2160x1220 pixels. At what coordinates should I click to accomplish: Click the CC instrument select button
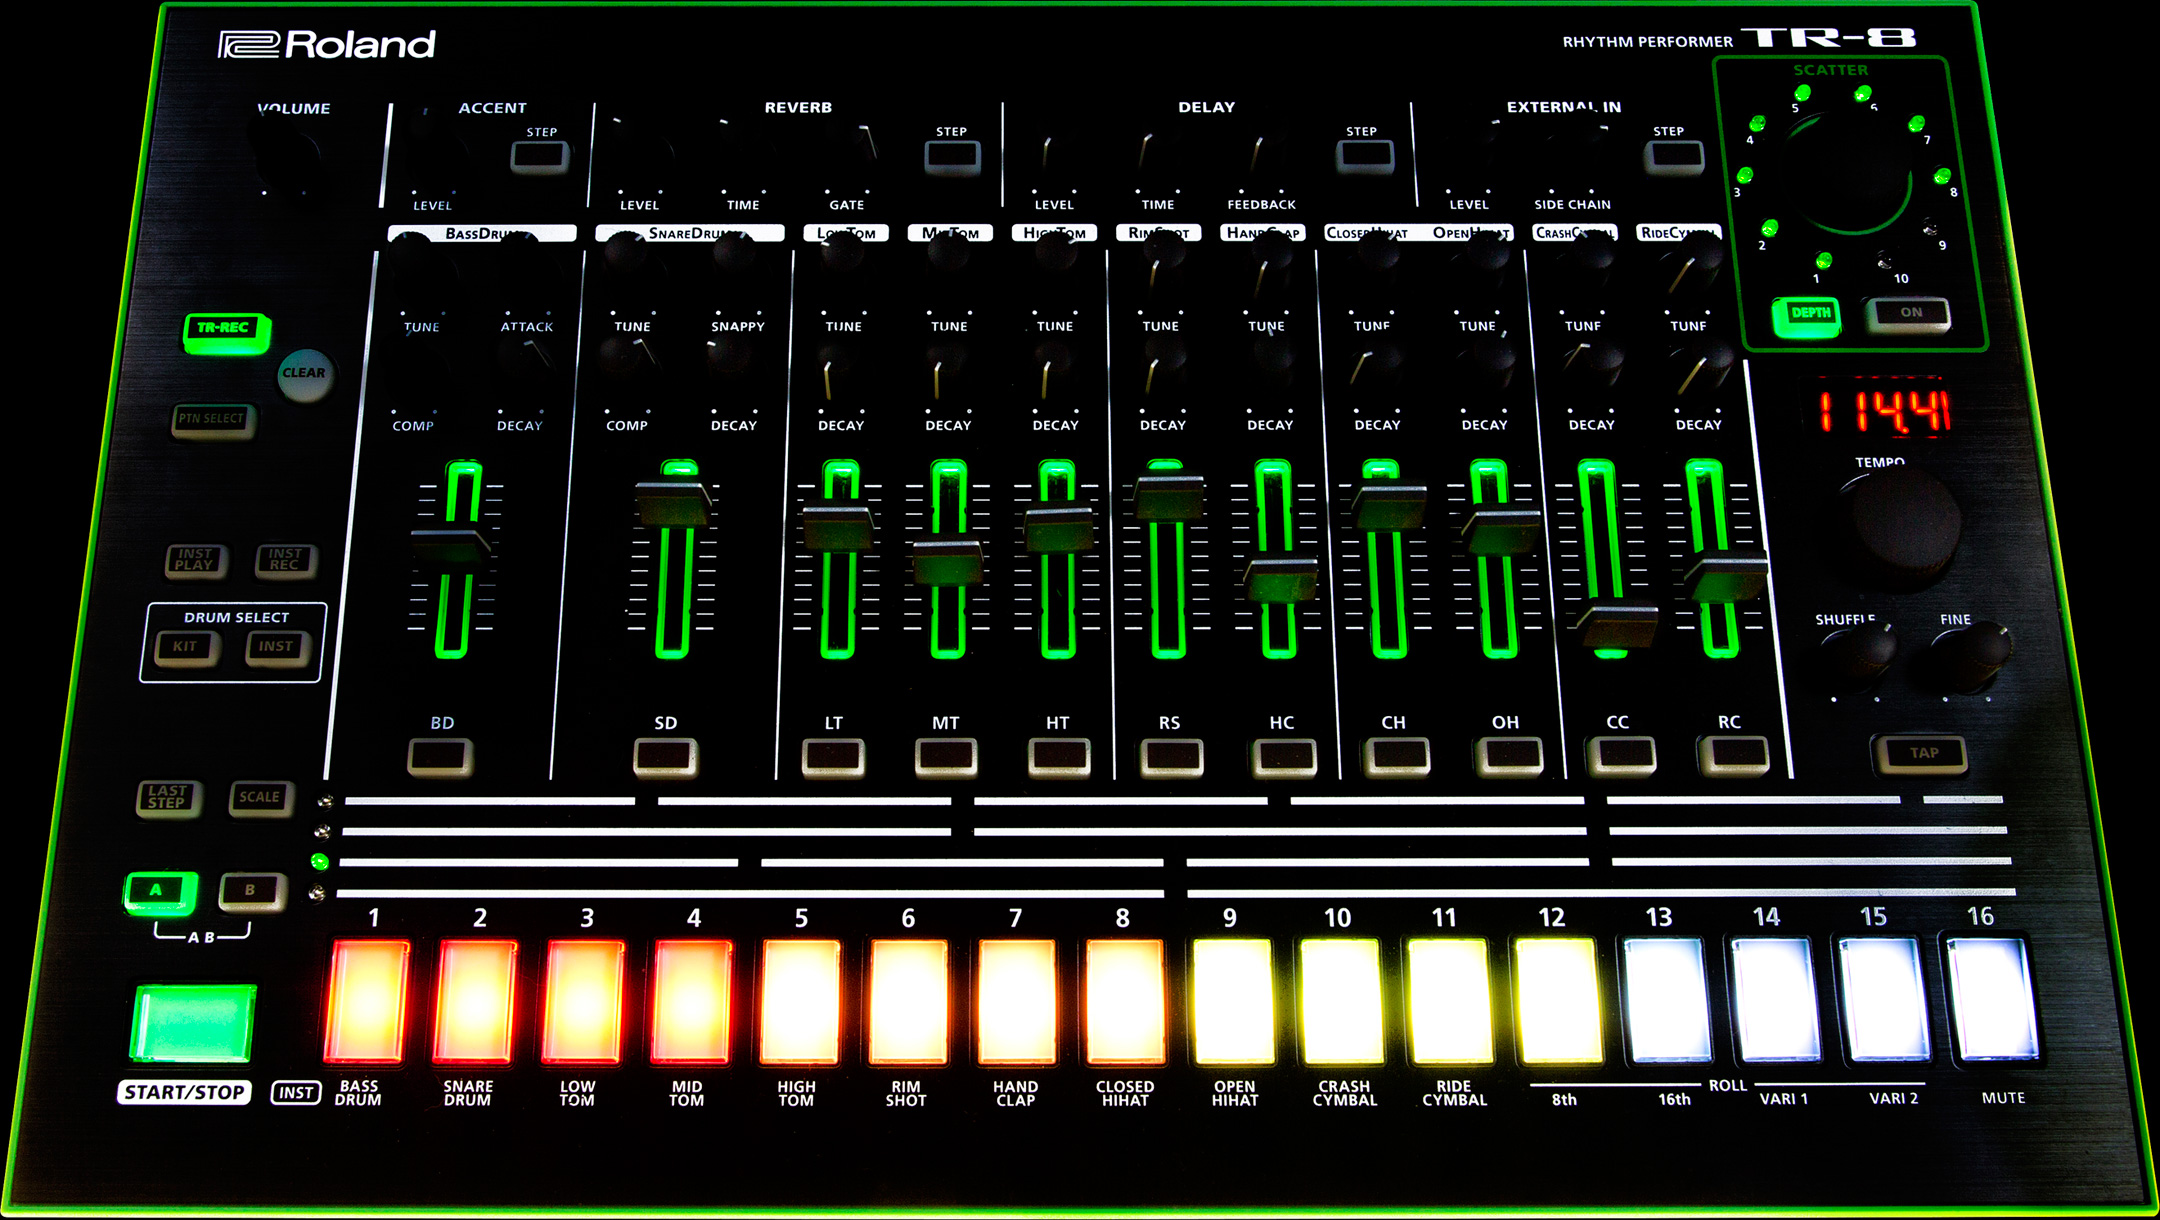coord(1621,755)
